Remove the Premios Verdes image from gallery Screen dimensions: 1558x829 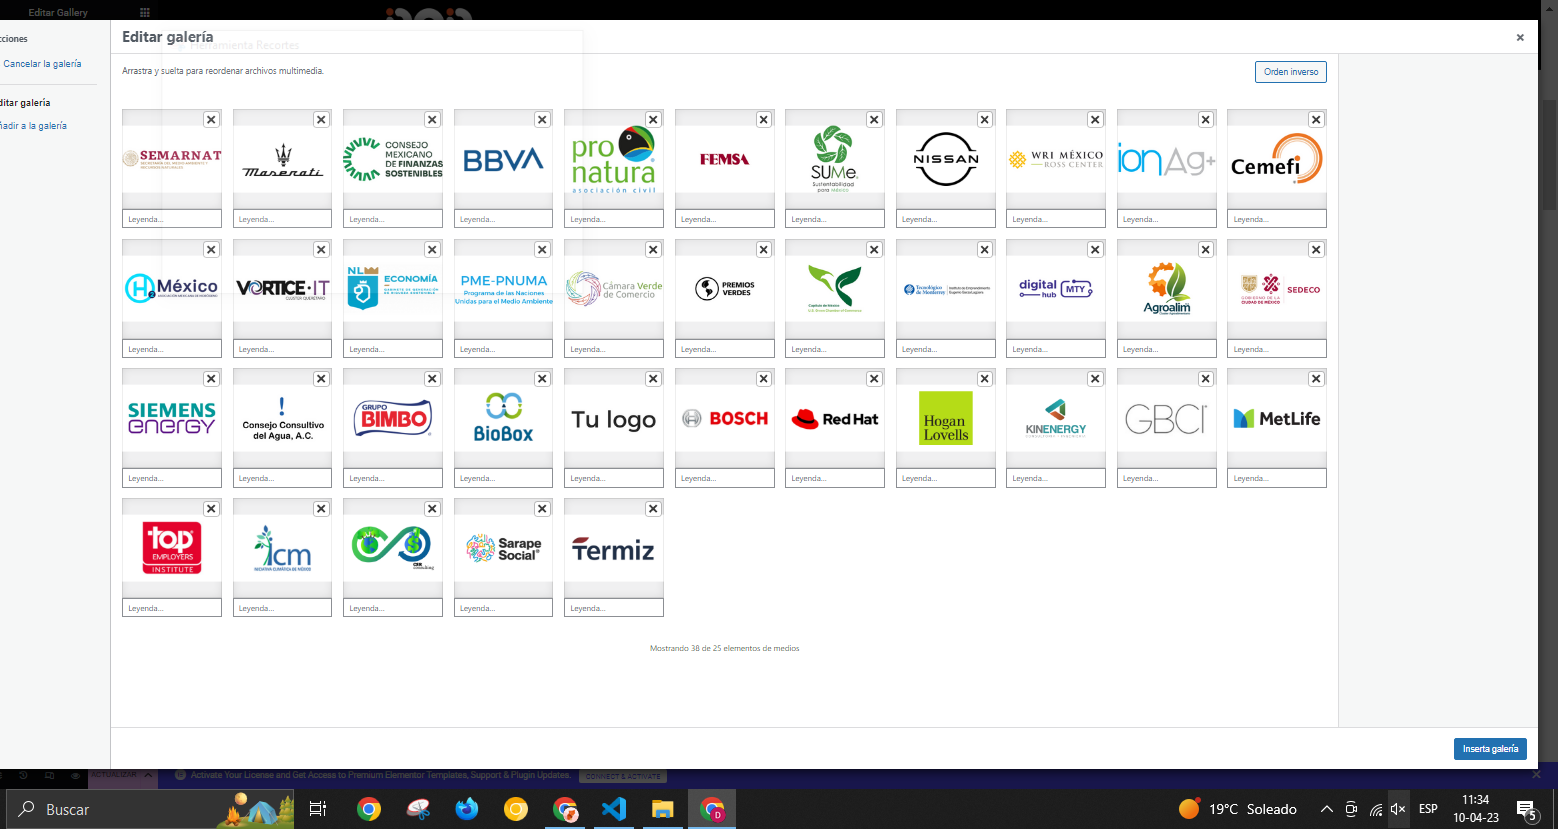(x=763, y=250)
